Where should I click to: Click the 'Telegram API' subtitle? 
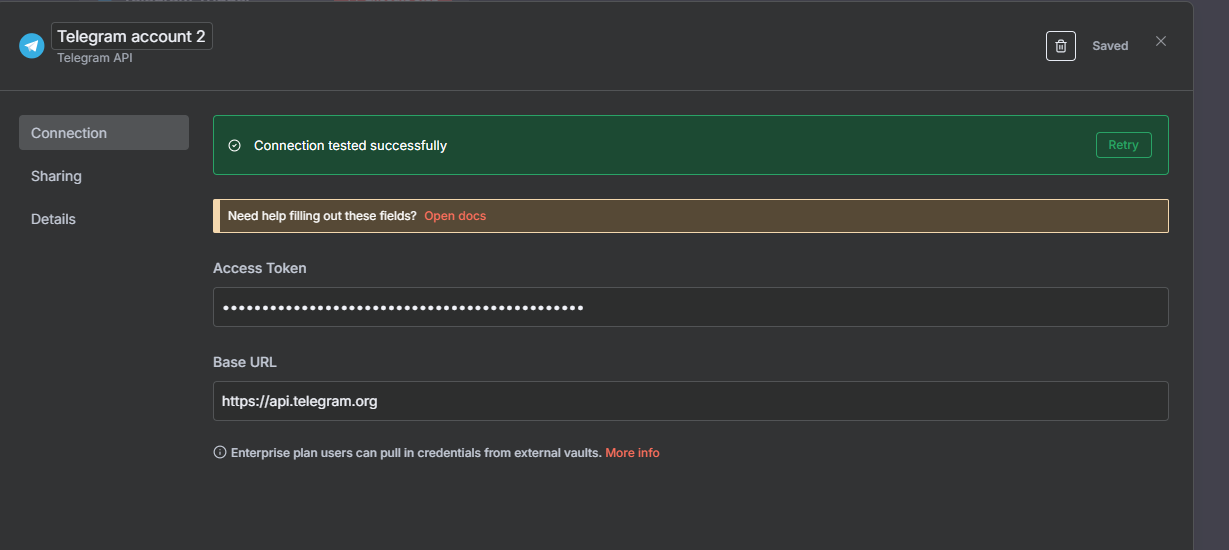pyautogui.click(x=95, y=58)
